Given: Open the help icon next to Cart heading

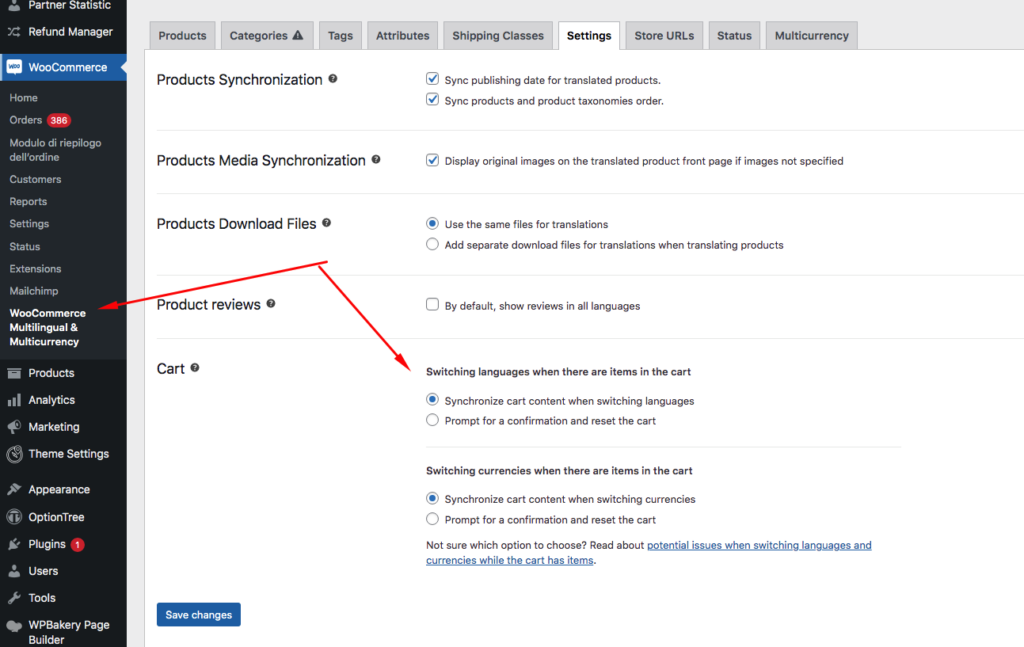Looking at the screenshot, I should tap(193, 368).
